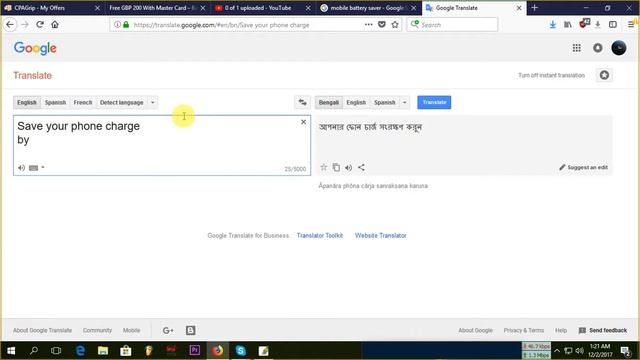The width and height of the screenshot is (640, 360).
Task: Copy the translated Bengali text
Action: coord(336,167)
